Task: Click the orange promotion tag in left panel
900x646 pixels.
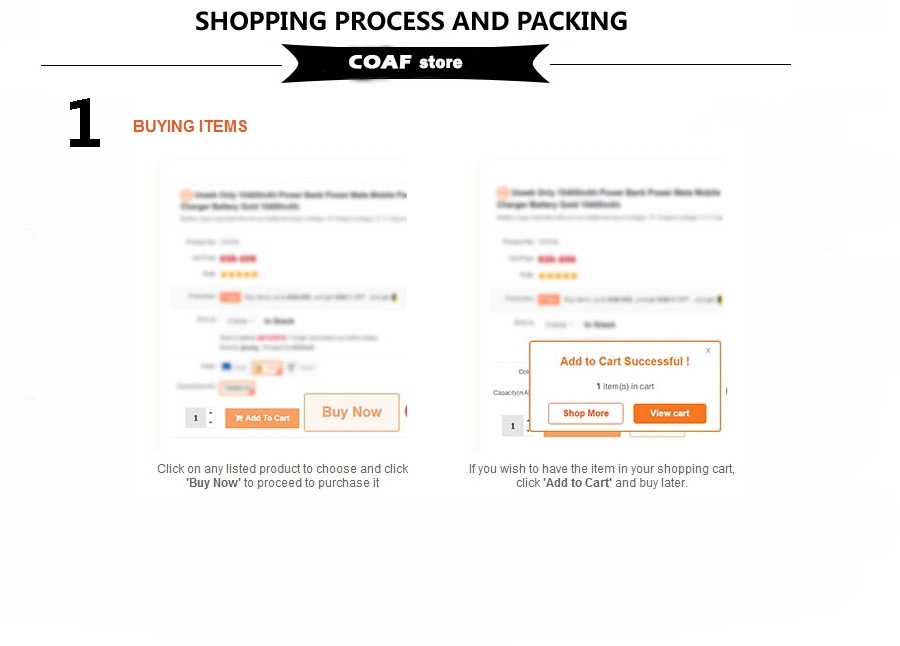Action: click(x=231, y=297)
